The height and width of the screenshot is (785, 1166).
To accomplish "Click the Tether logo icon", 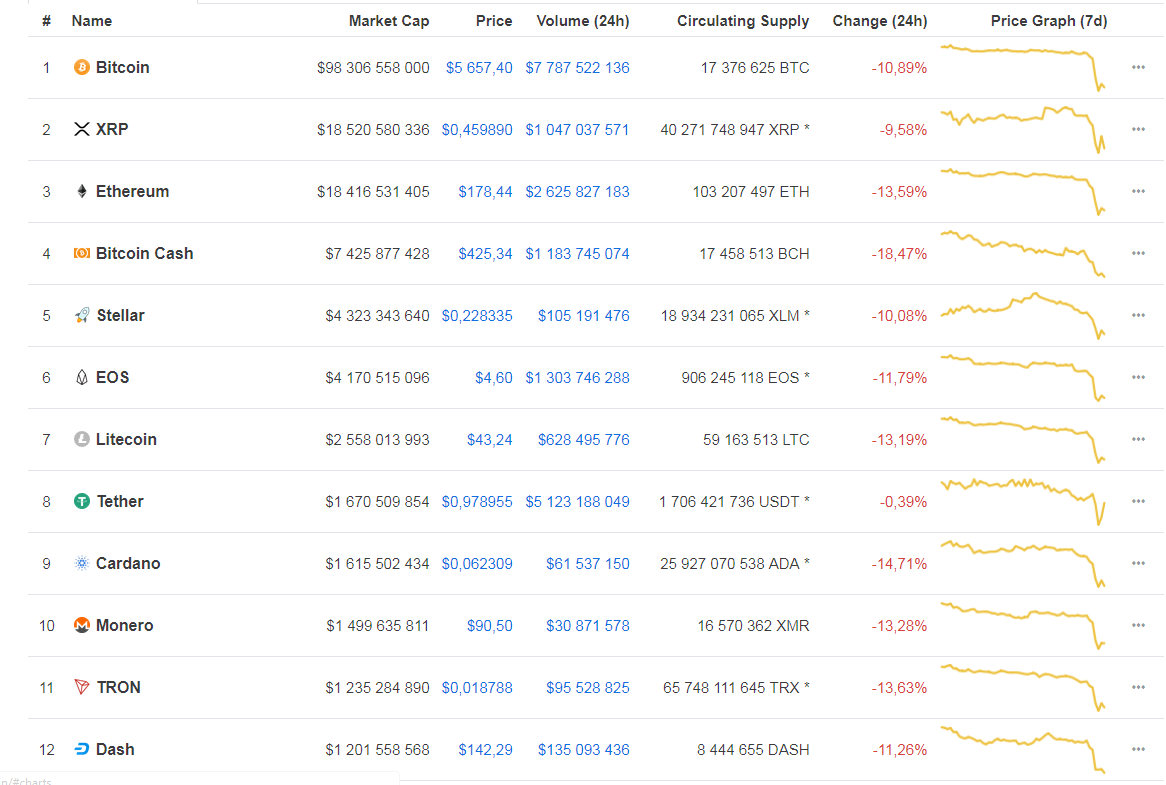I will pyautogui.click(x=82, y=501).
